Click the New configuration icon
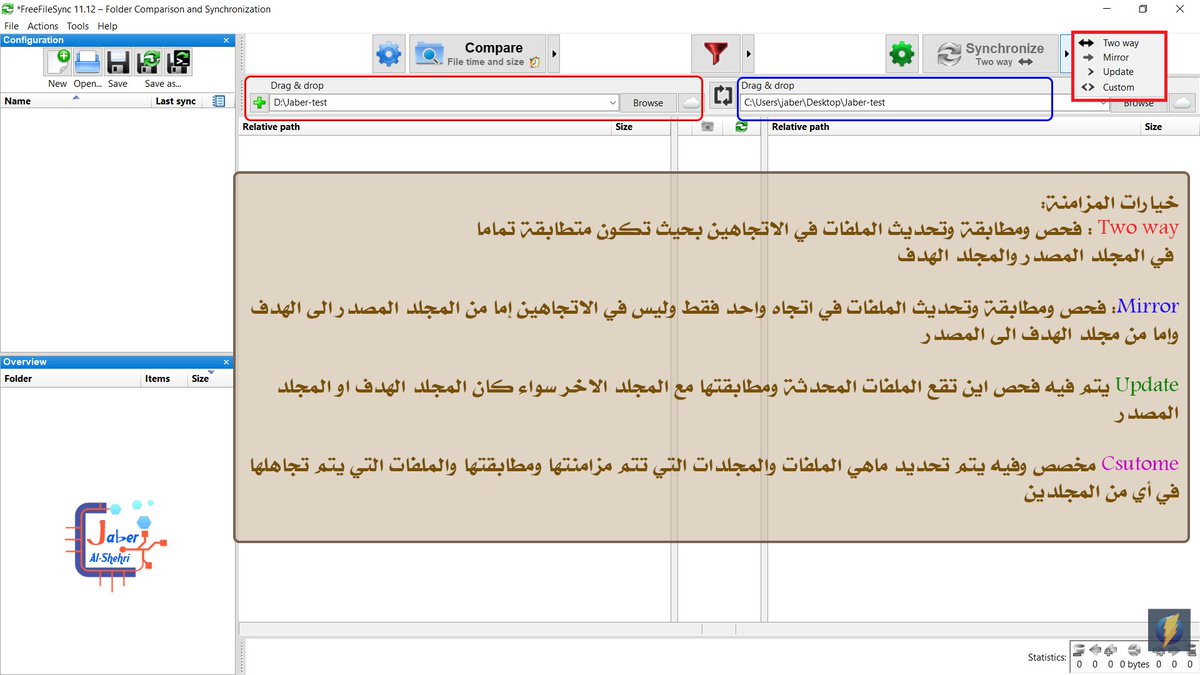1200x675 pixels. (x=57, y=62)
